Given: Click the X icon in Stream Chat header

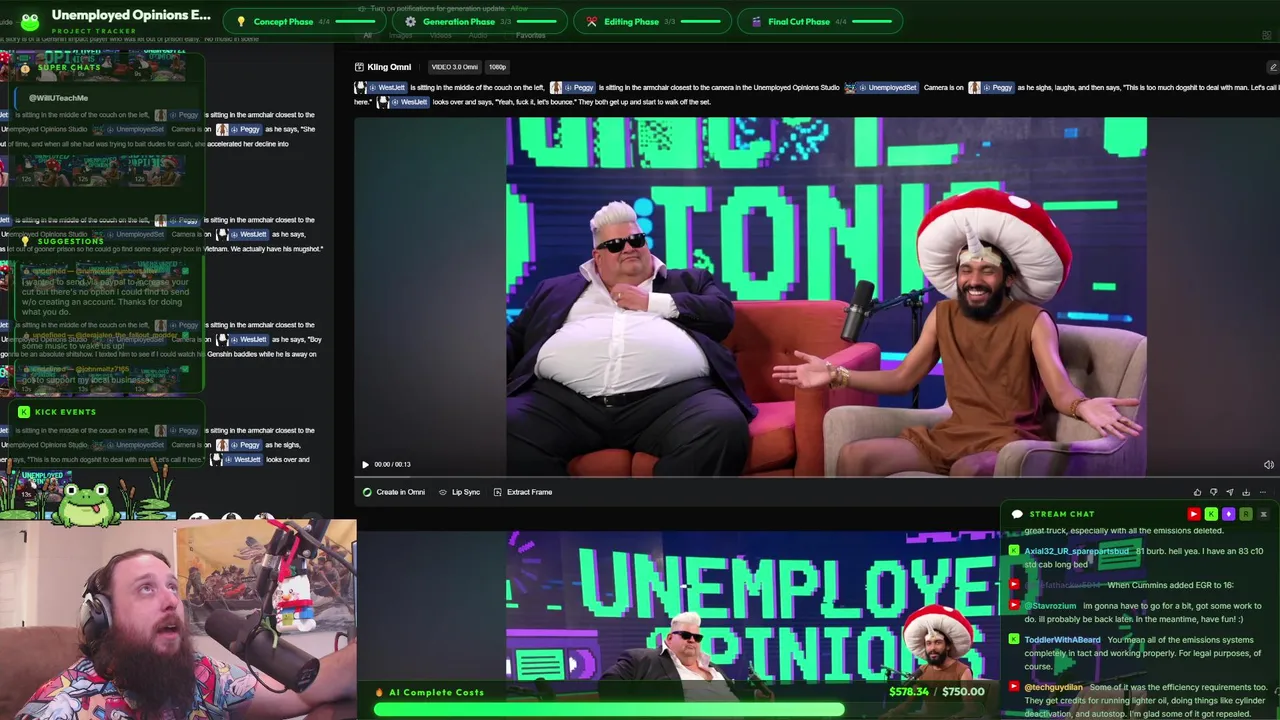Looking at the screenshot, I should point(1263,514).
